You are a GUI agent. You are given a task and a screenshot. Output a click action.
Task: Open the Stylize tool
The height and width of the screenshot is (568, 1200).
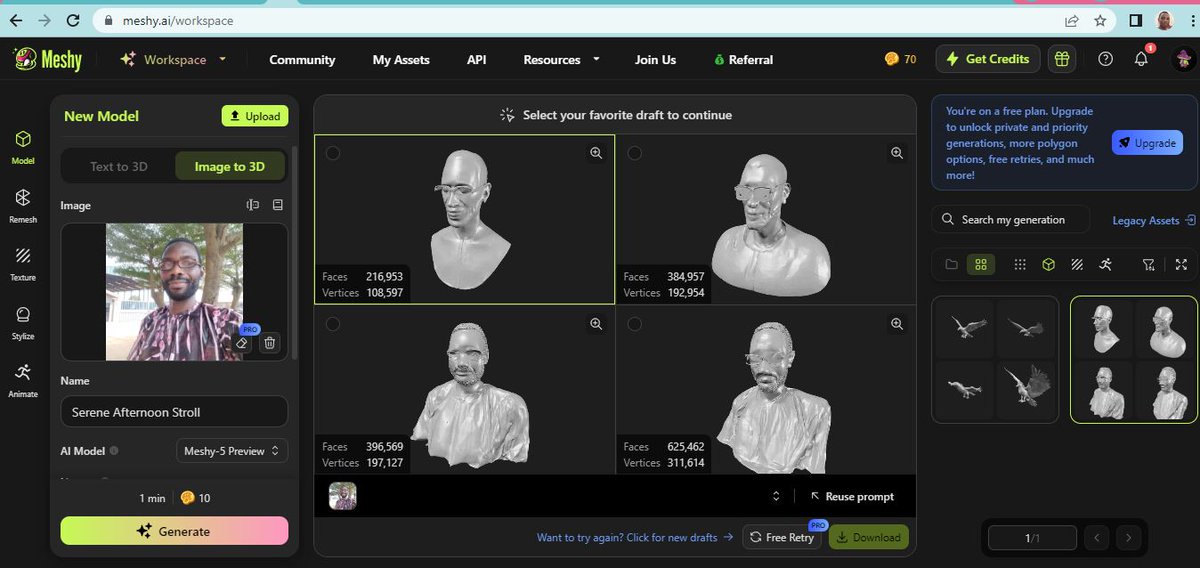coord(23,323)
